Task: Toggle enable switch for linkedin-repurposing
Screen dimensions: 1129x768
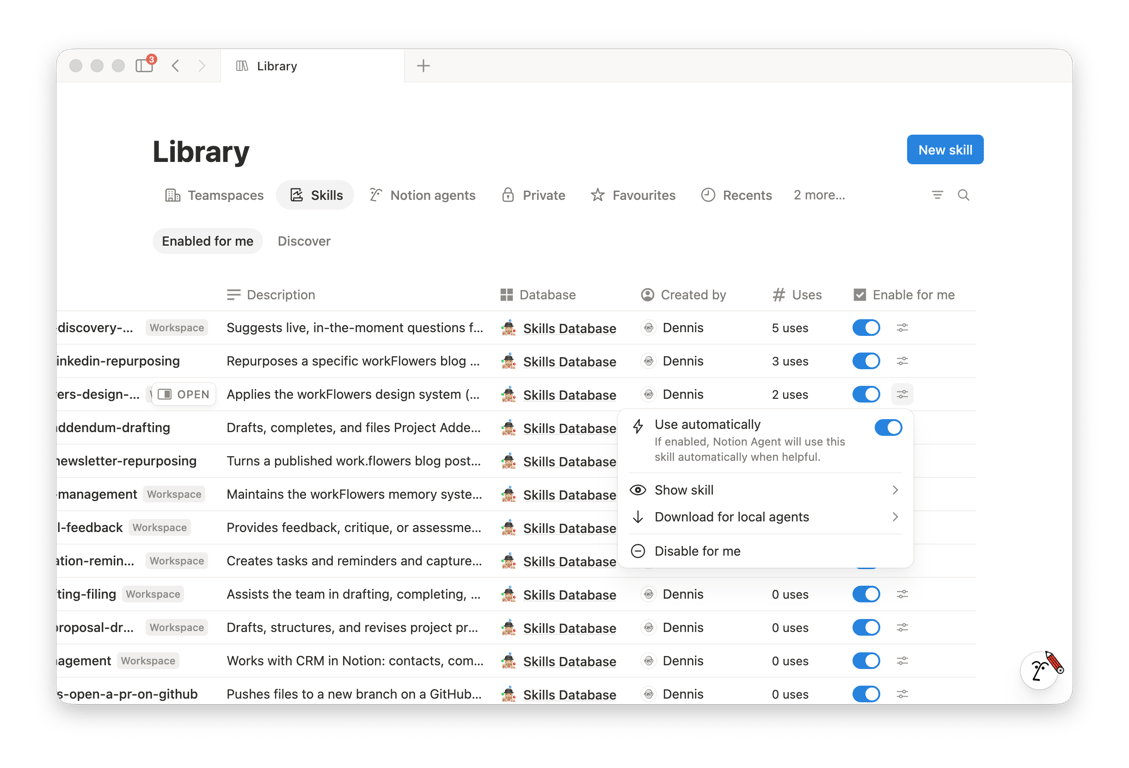Action: point(866,361)
